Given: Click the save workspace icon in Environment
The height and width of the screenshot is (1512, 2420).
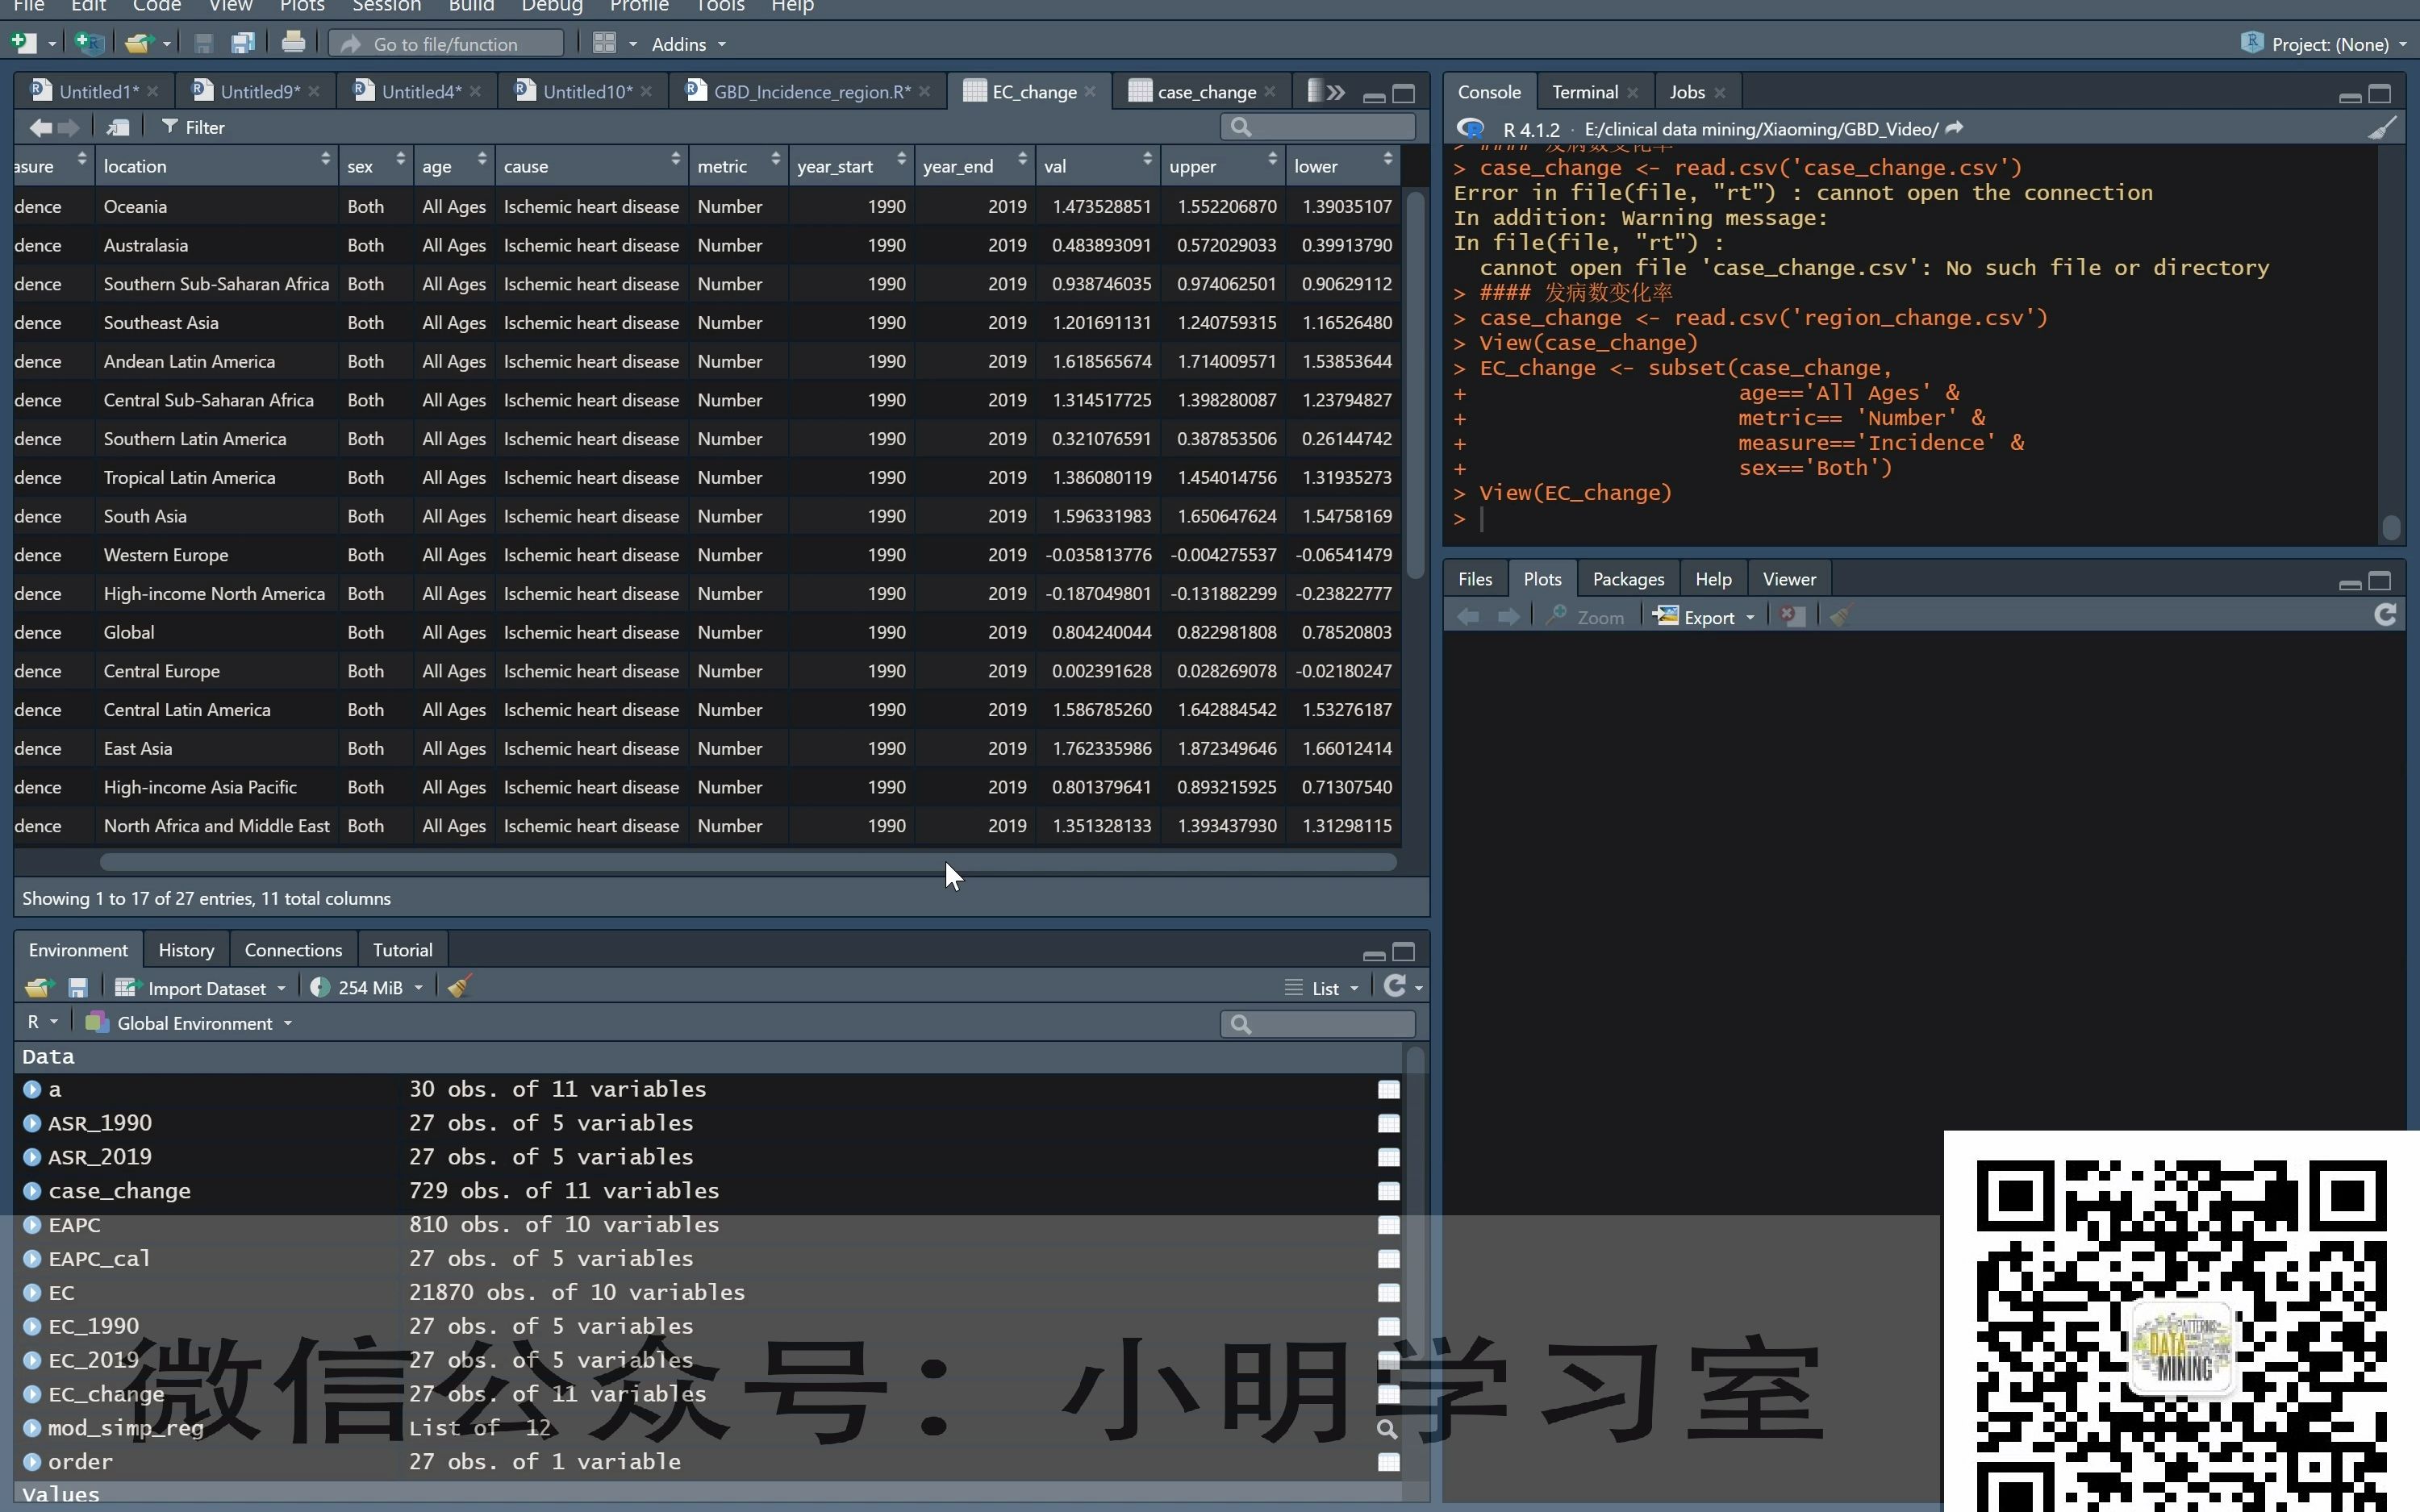Looking at the screenshot, I should (78, 988).
